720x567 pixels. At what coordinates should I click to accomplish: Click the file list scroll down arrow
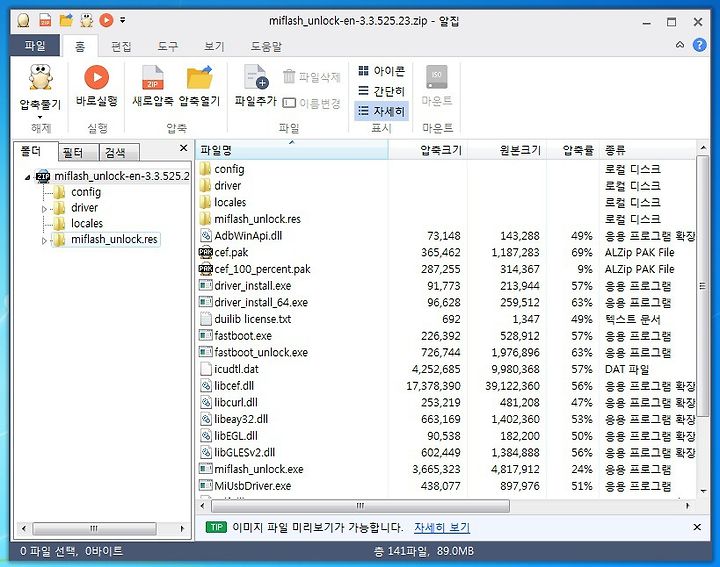coord(703,491)
